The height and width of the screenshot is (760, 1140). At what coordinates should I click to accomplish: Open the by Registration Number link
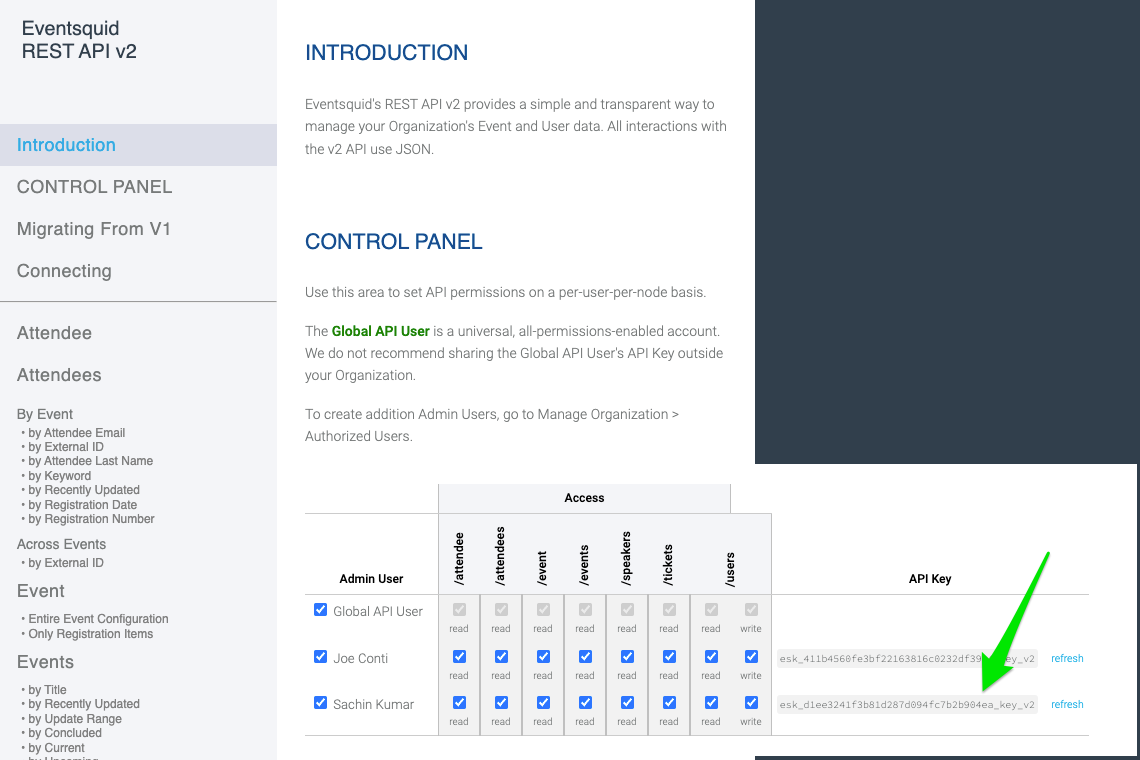click(x=91, y=519)
